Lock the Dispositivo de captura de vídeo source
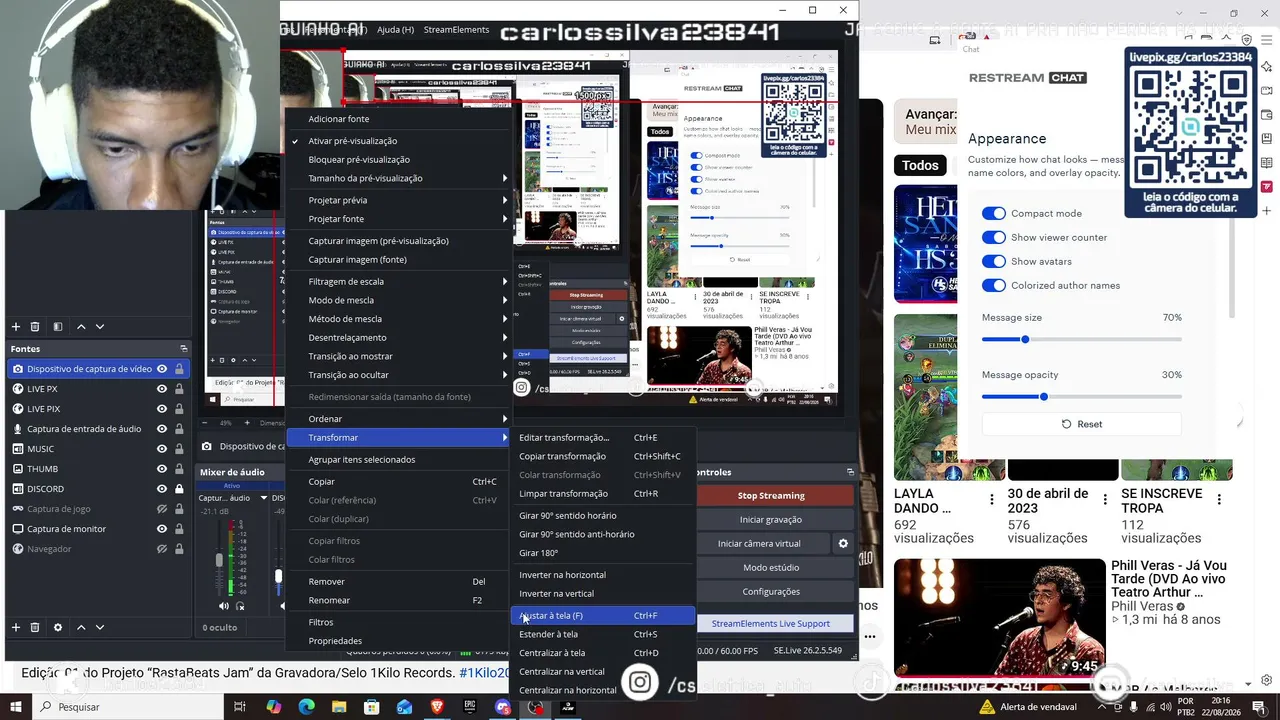The height and width of the screenshot is (720, 1280). (179, 369)
